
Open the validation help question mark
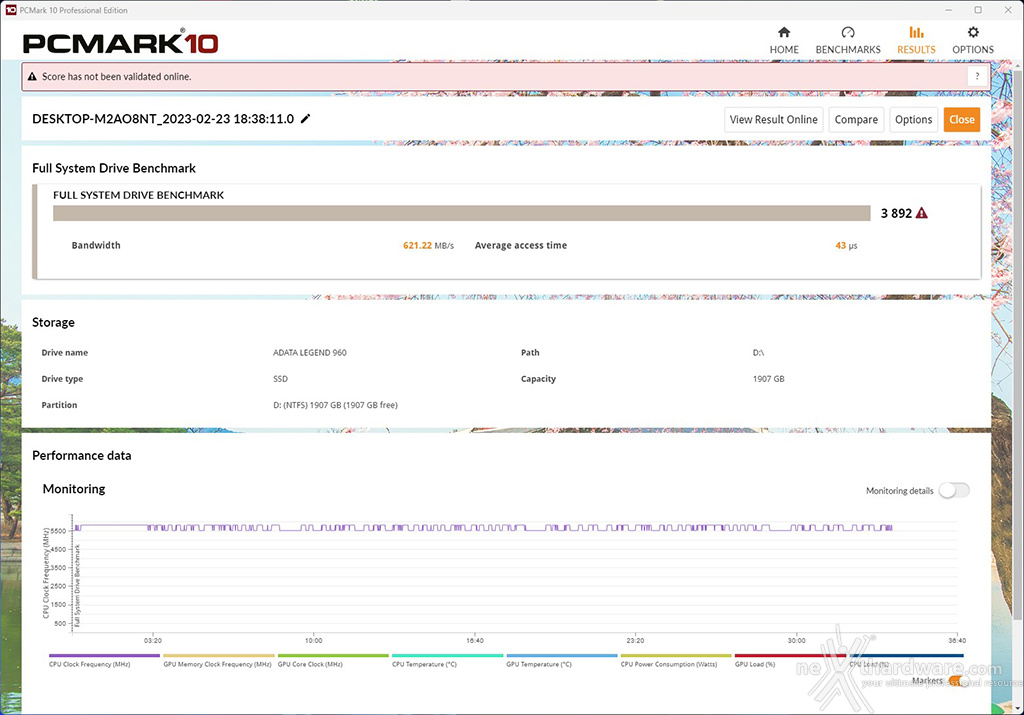[977, 76]
